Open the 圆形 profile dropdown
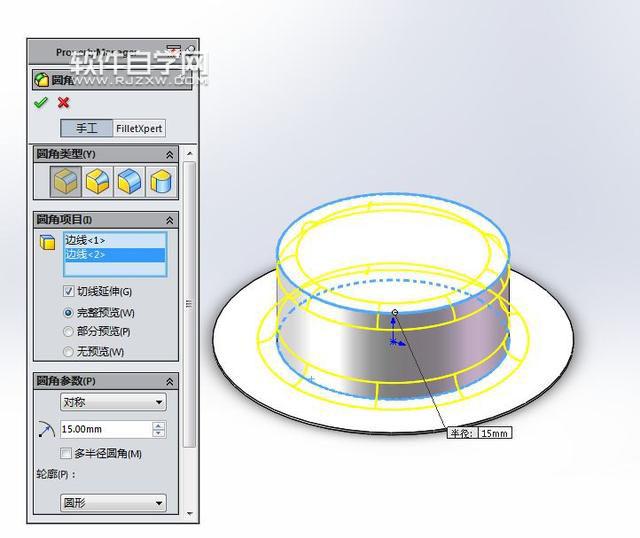 click(x=113, y=503)
